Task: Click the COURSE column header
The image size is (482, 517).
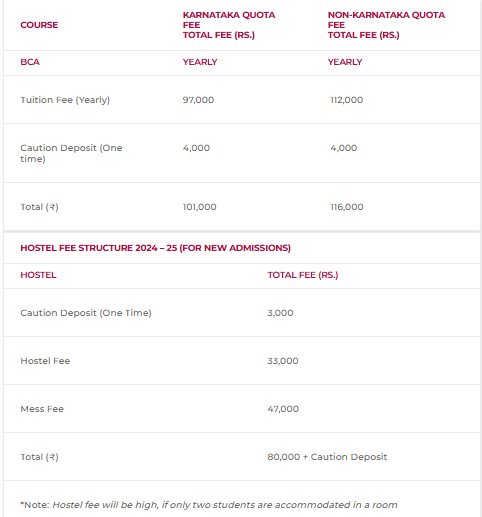Action: pos(39,25)
